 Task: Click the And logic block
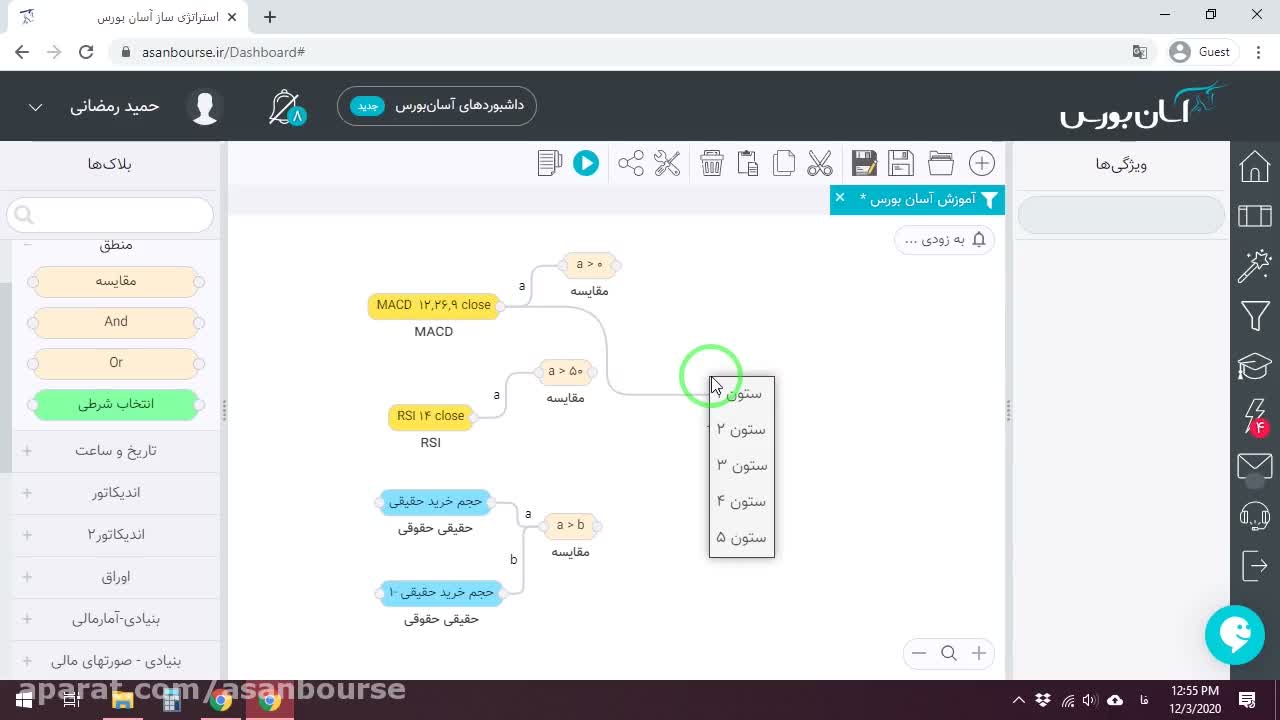pyautogui.click(x=116, y=322)
